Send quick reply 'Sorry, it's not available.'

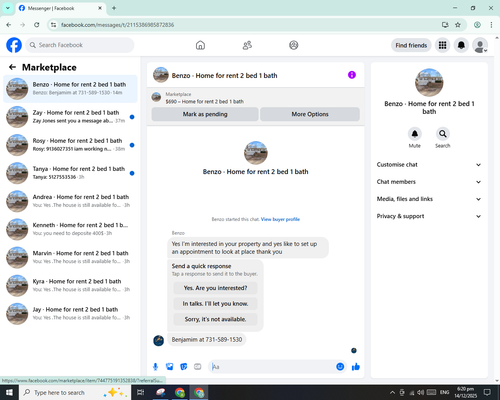(215, 319)
